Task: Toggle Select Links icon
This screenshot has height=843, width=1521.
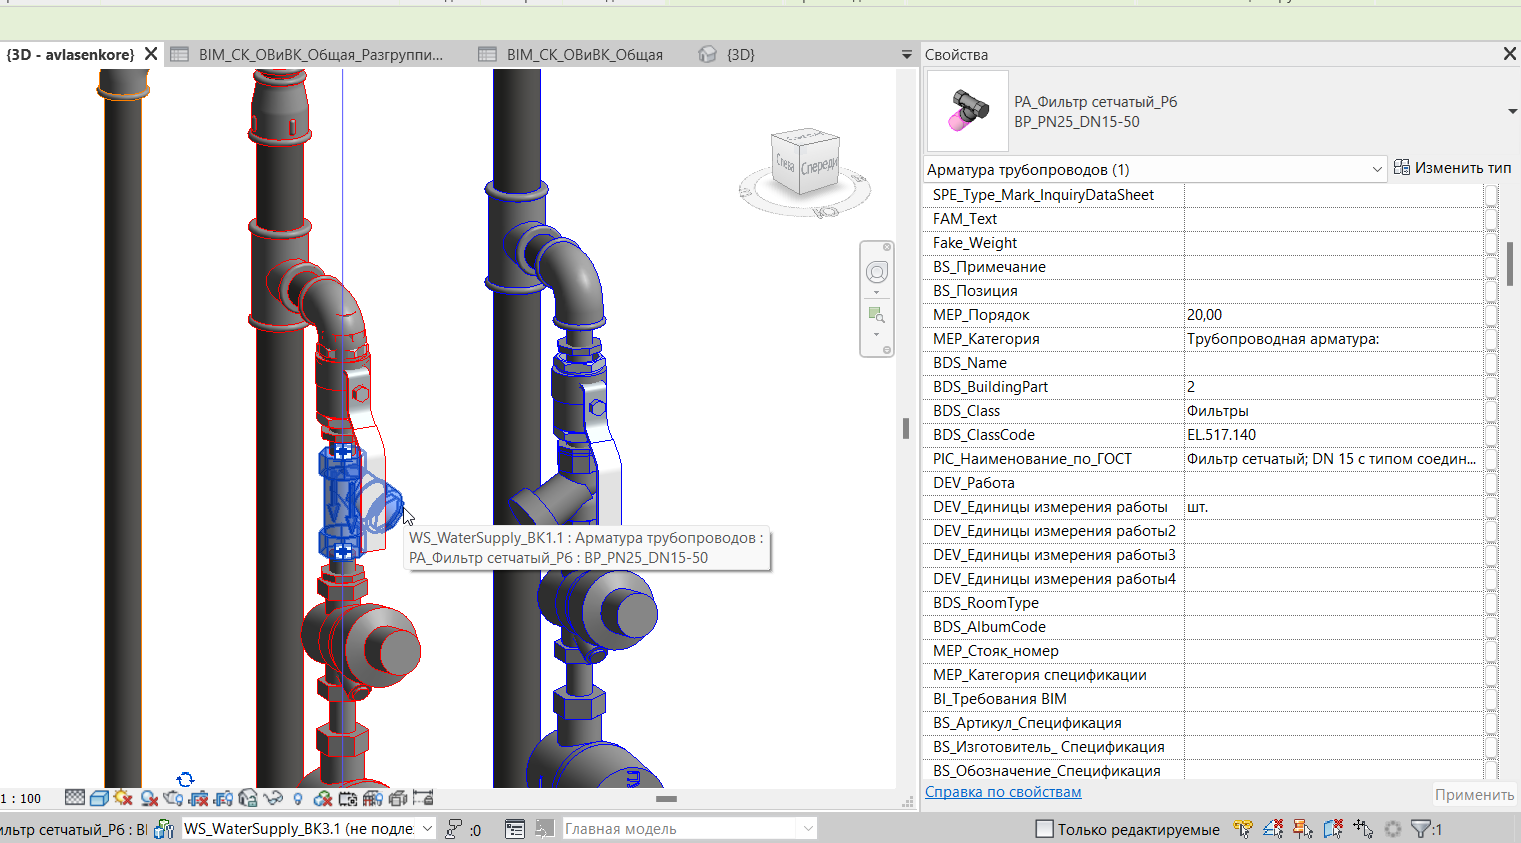Action: click(x=1243, y=829)
